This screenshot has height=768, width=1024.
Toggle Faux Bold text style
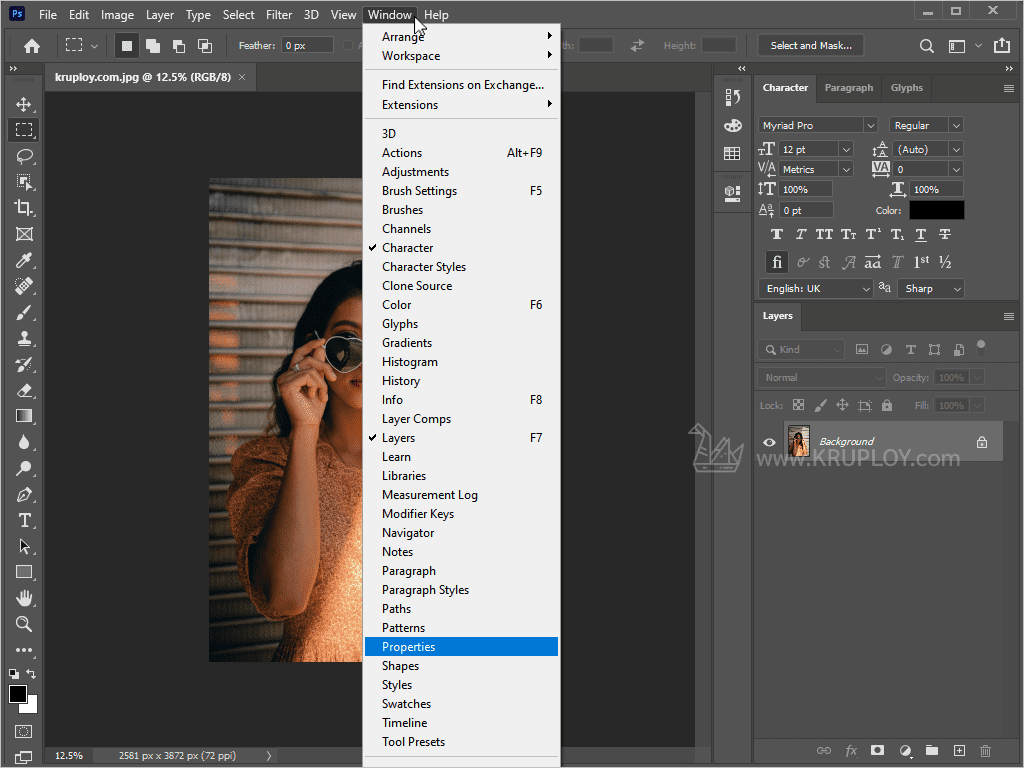776,234
